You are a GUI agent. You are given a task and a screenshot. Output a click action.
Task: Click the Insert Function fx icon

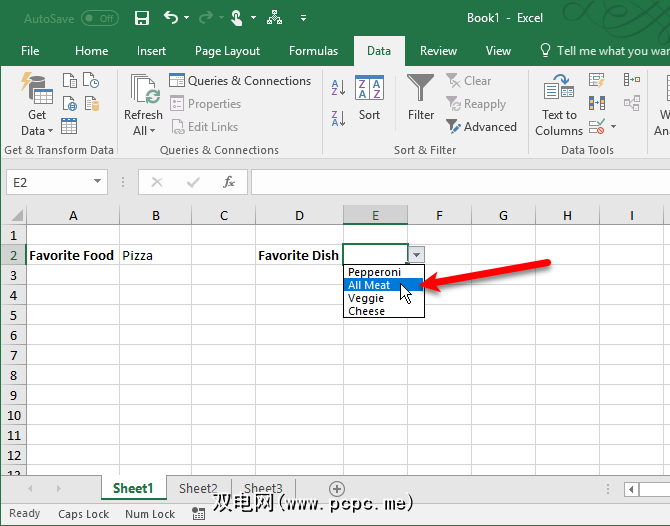coord(229,182)
